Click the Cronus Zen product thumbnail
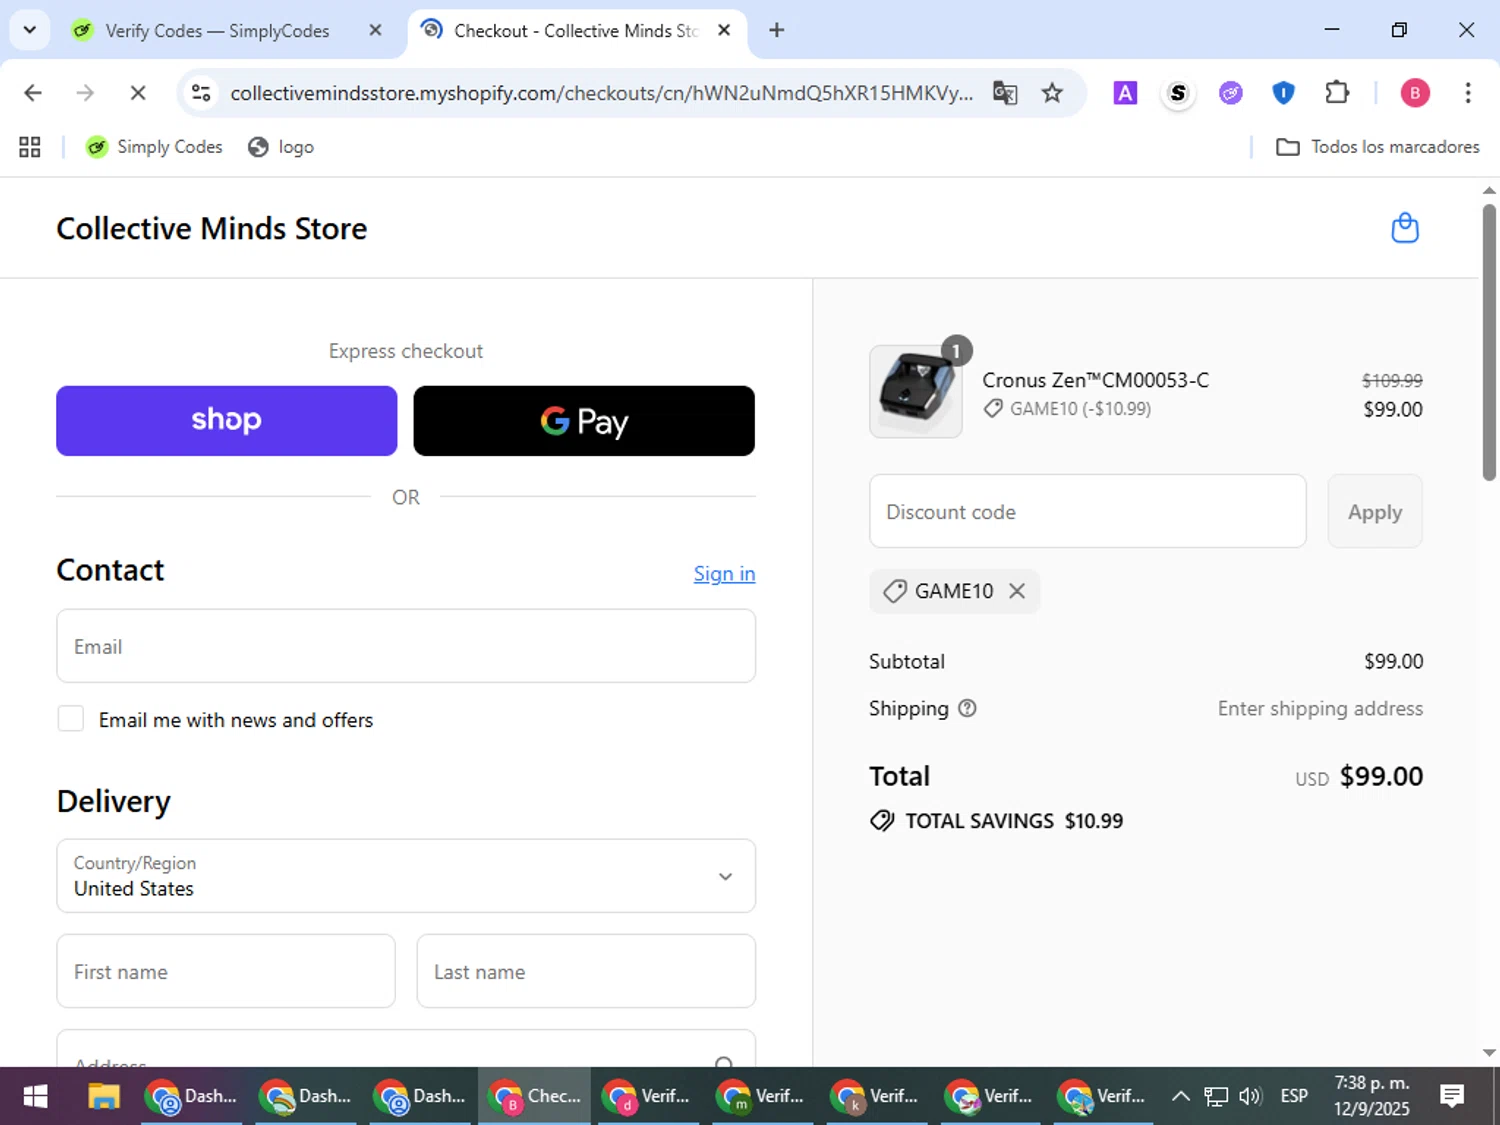Screen dimensions: 1500x1125 coord(916,391)
